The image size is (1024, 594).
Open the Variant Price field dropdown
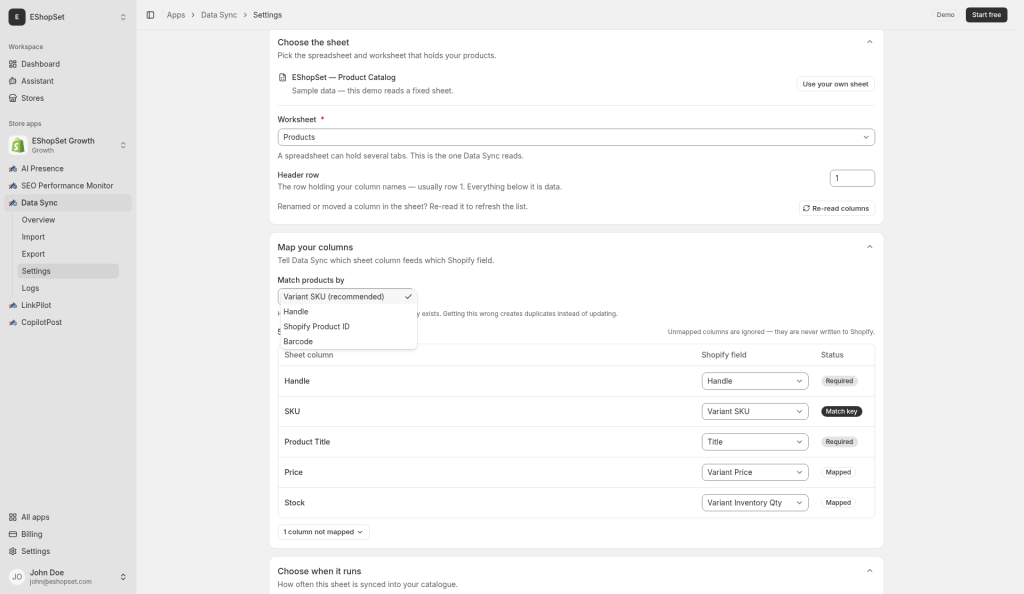(x=755, y=472)
